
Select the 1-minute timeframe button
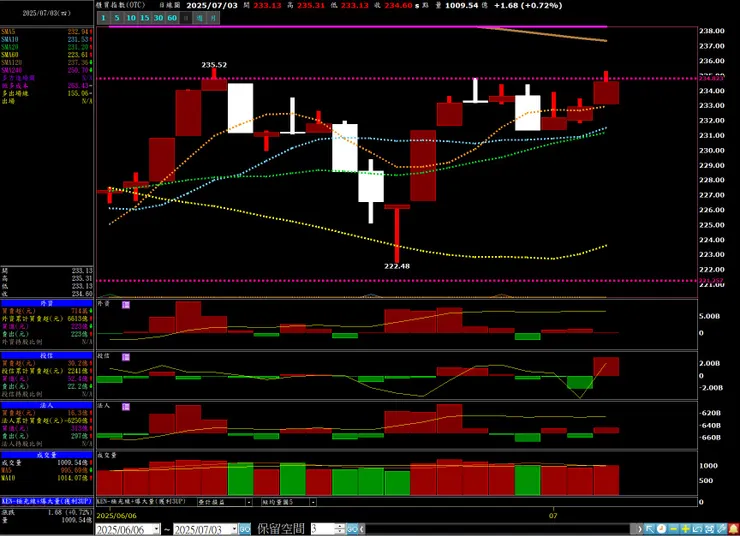pos(103,18)
